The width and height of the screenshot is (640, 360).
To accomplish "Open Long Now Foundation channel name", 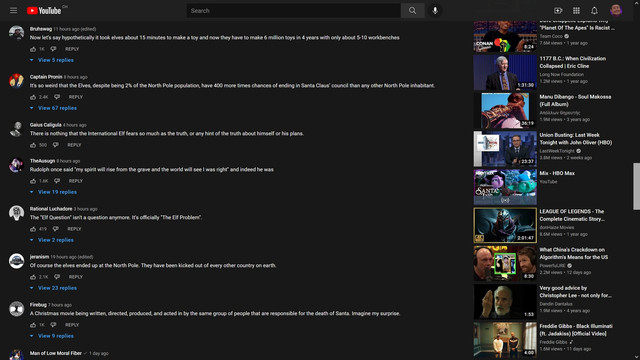I will click(562, 74).
